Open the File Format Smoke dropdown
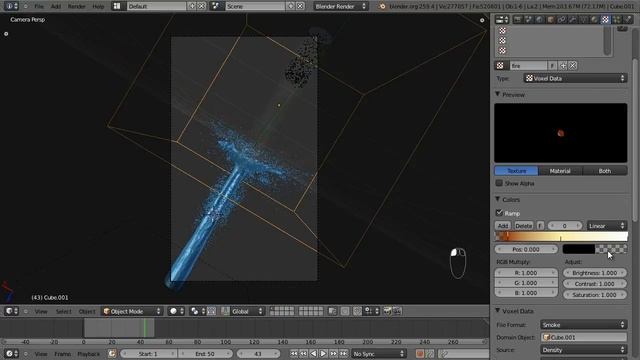The width and height of the screenshot is (640, 360). point(584,325)
